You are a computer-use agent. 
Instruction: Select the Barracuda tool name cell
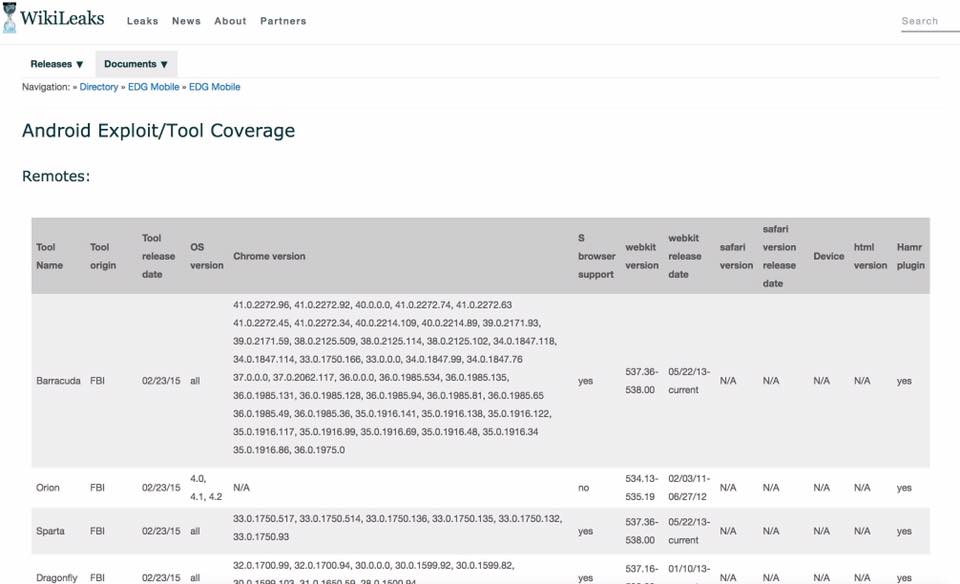tap(58, 381)
